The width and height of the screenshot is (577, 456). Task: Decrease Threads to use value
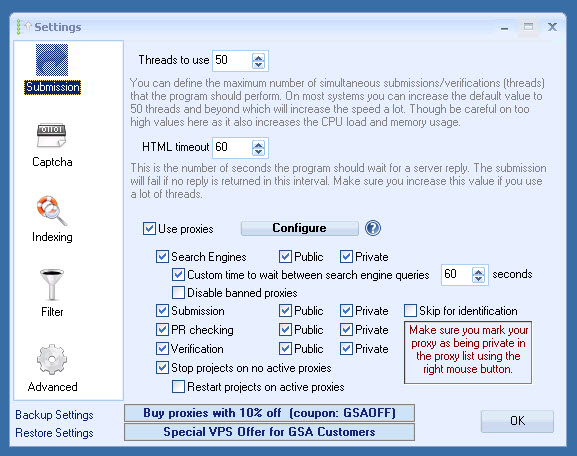[258, 65]
